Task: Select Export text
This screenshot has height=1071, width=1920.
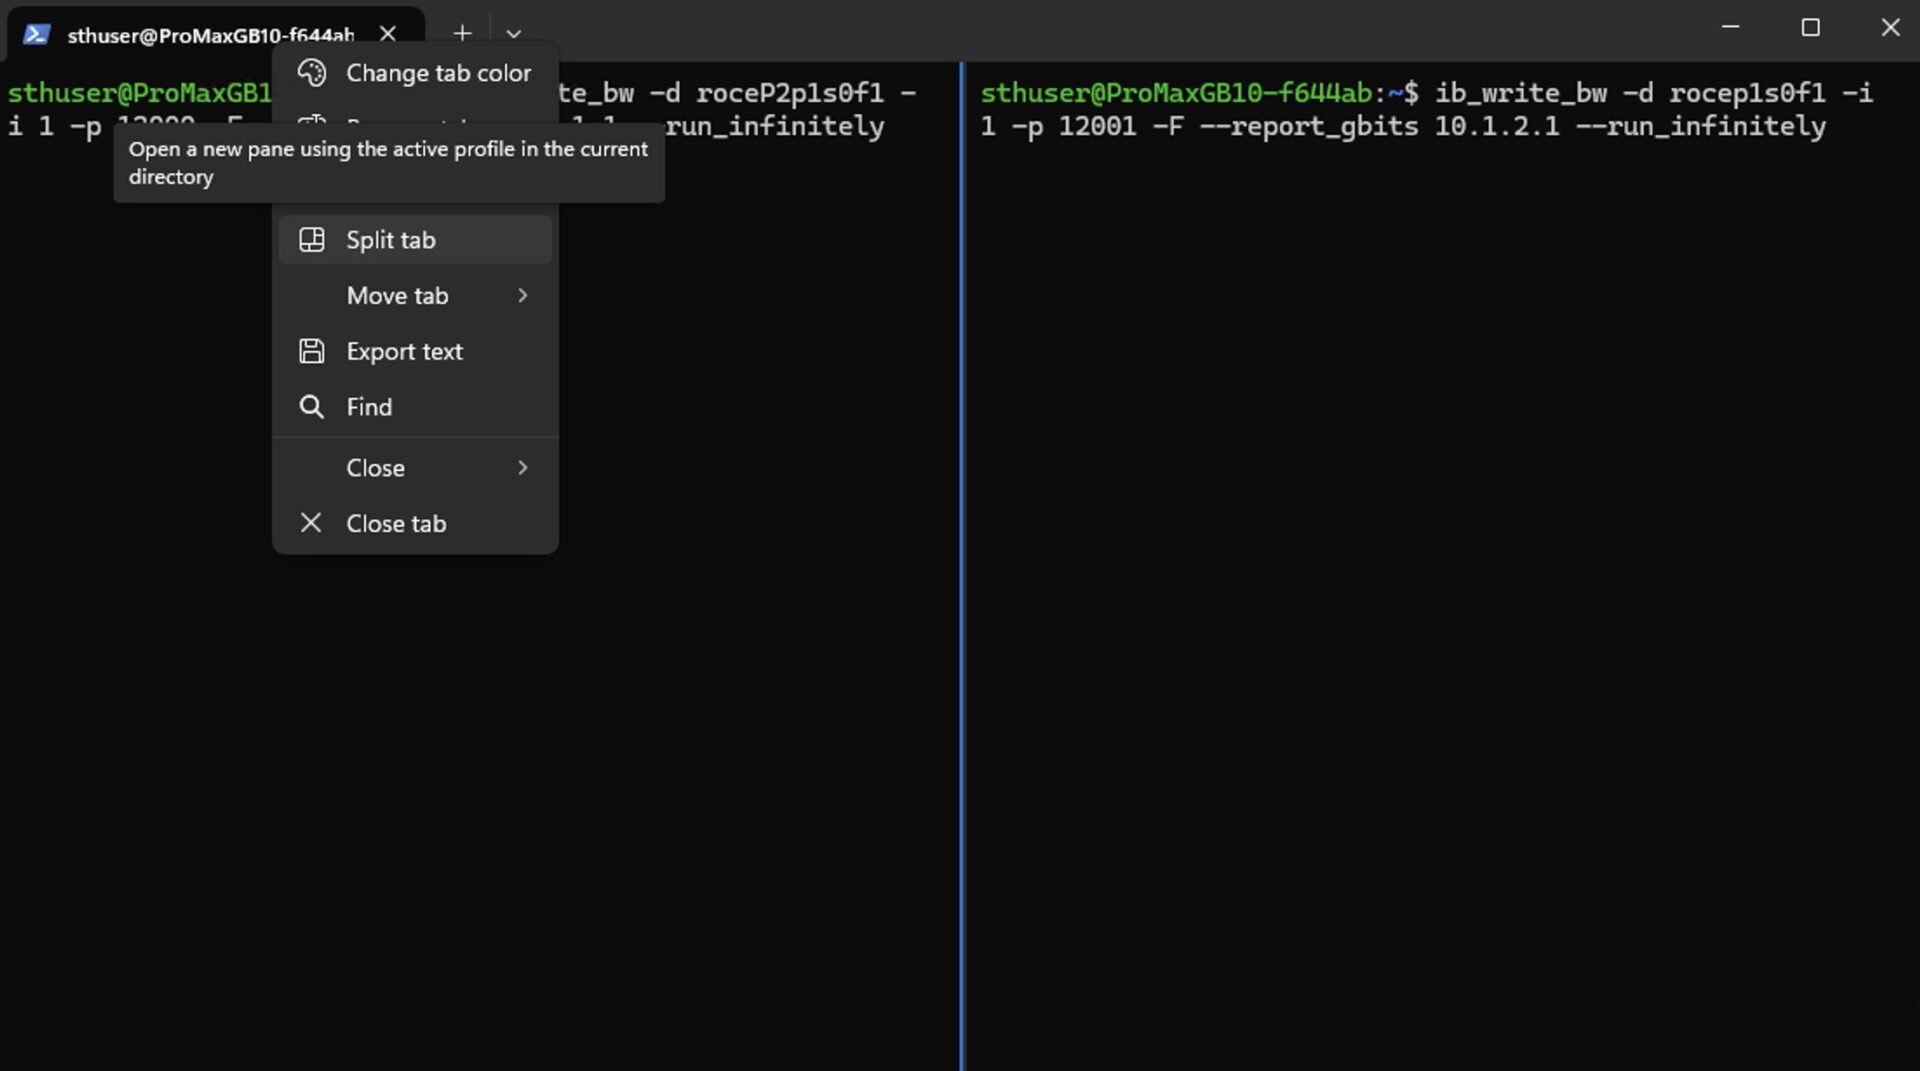Action: click(x=404, y=351)
